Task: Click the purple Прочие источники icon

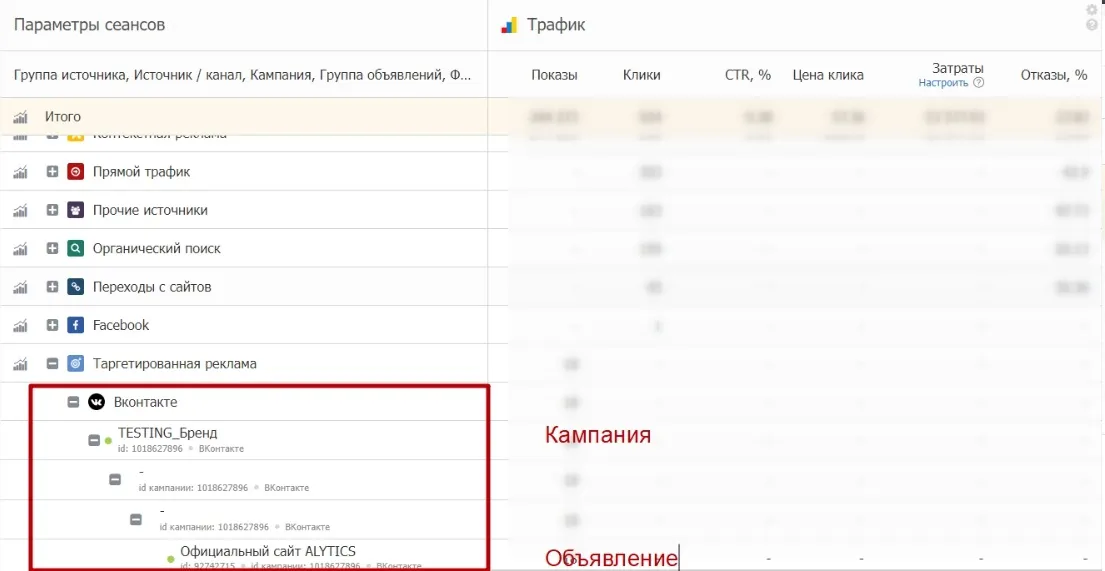Action: 75,210
